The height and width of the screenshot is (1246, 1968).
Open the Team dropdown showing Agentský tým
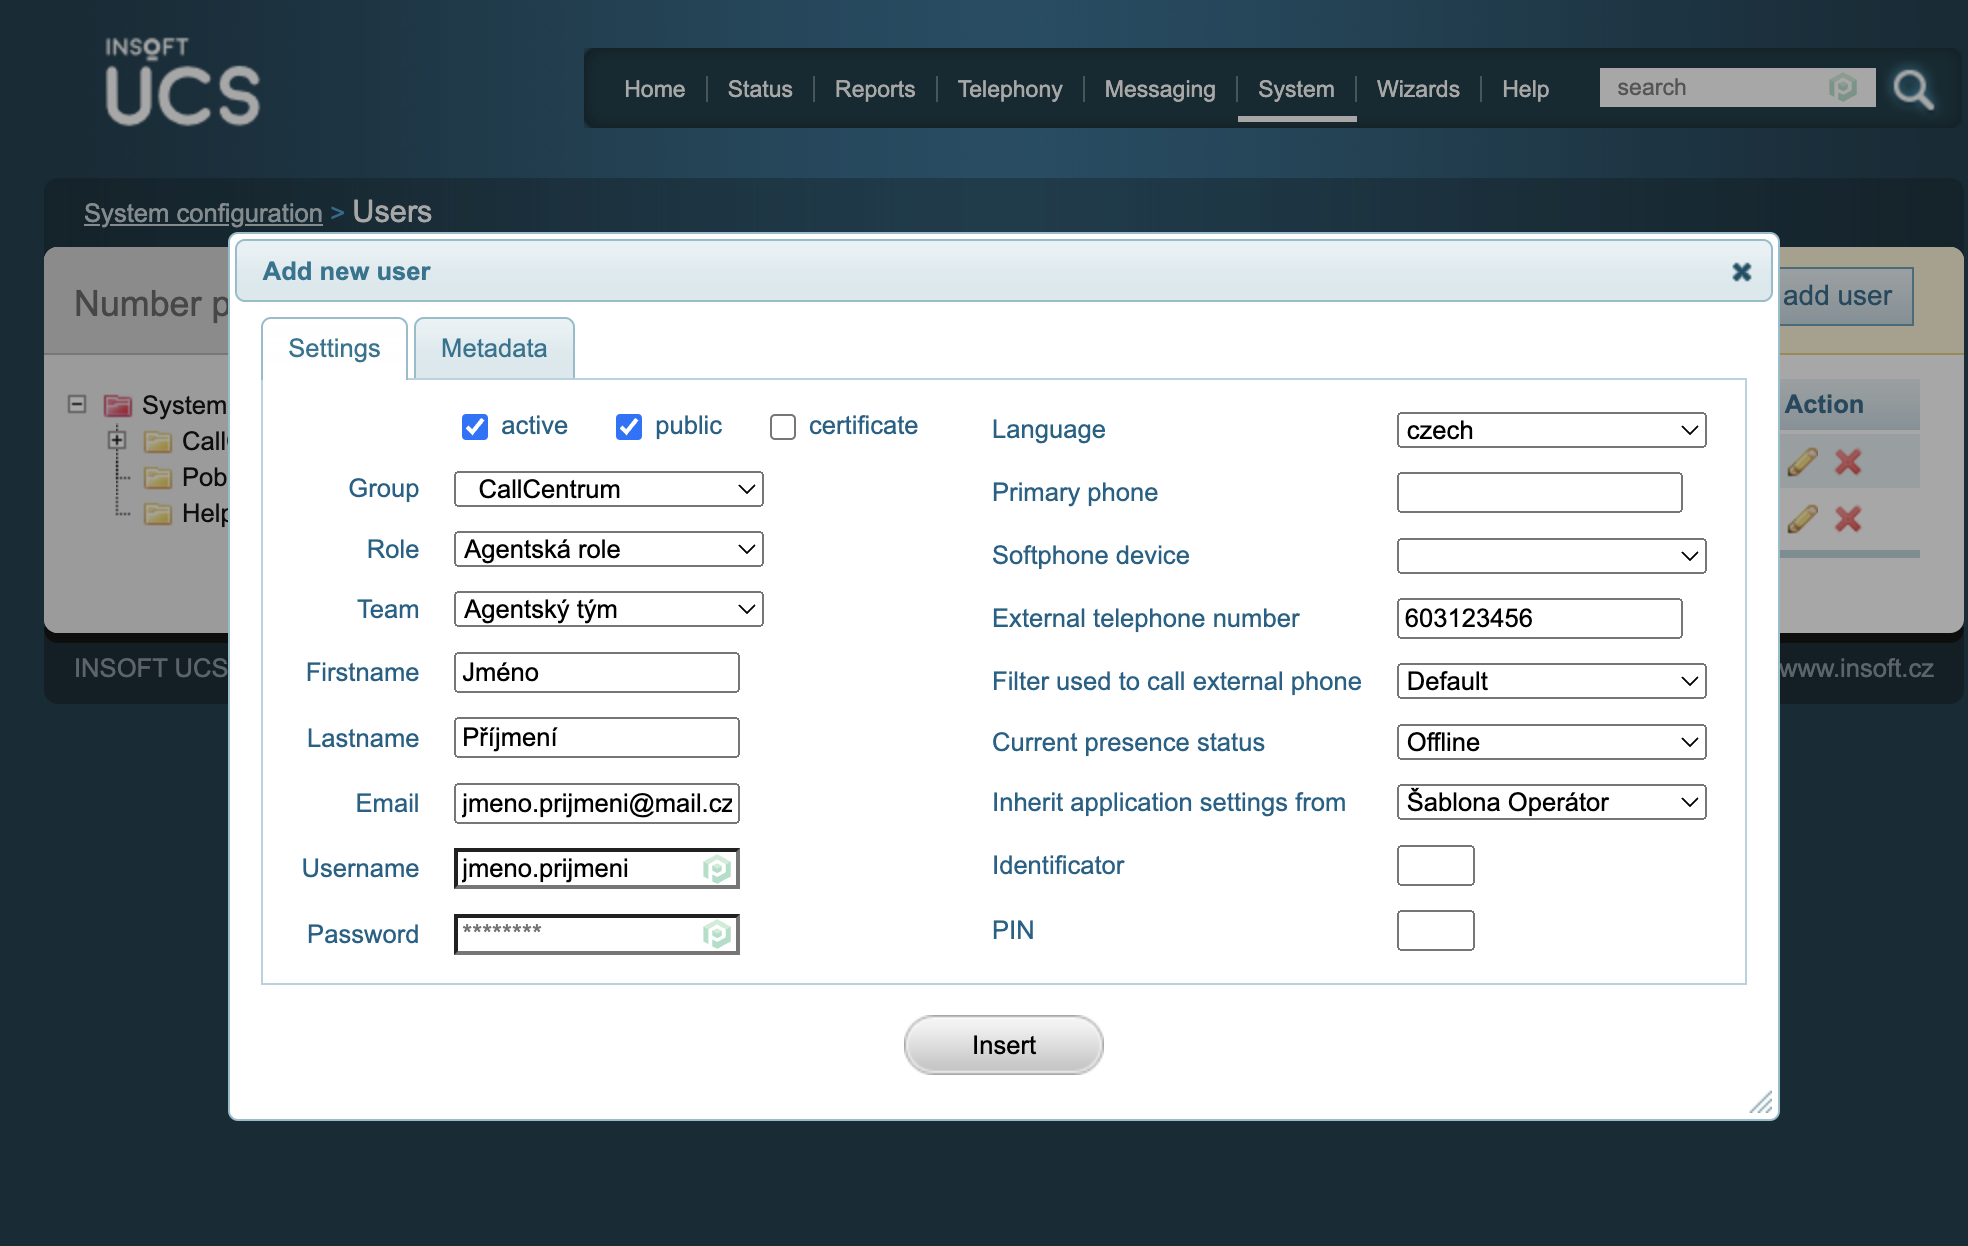[608, 609]
